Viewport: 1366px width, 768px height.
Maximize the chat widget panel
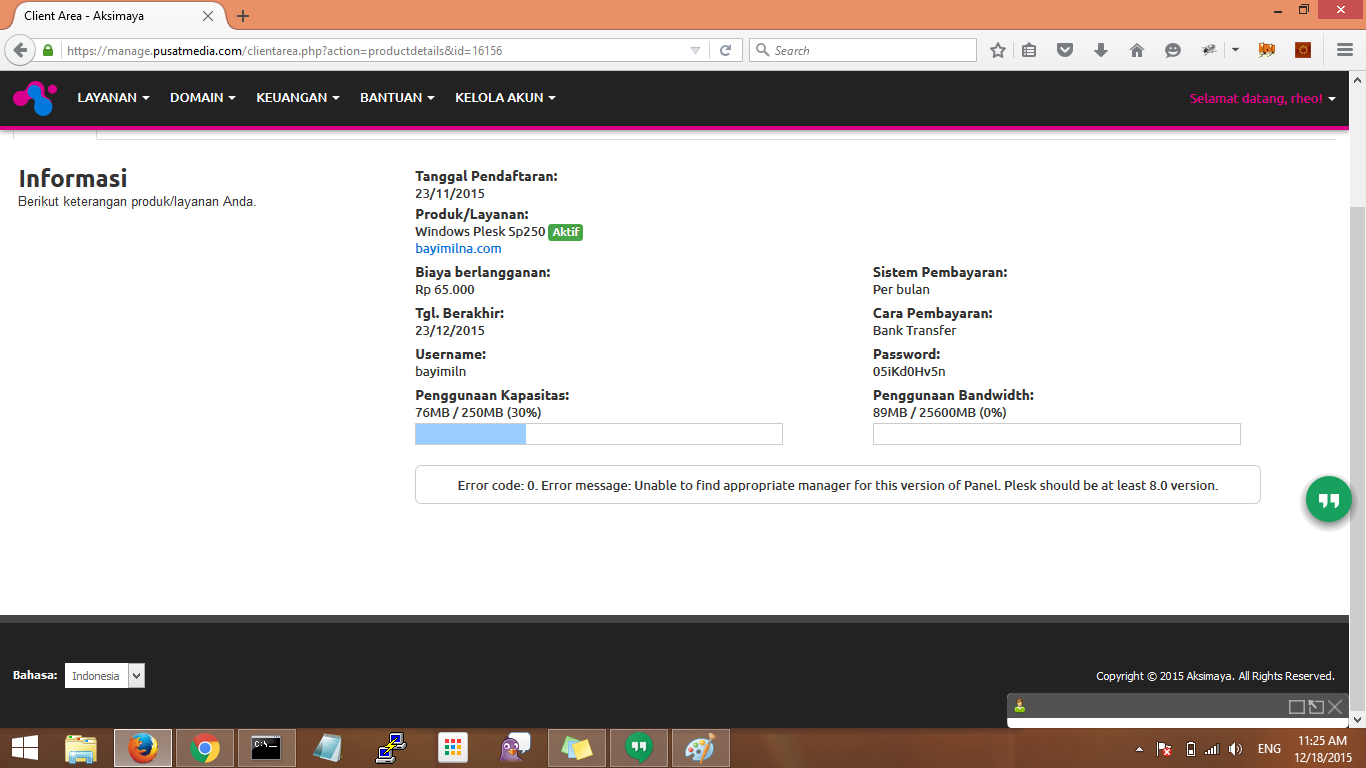(x=1297, y=707)
